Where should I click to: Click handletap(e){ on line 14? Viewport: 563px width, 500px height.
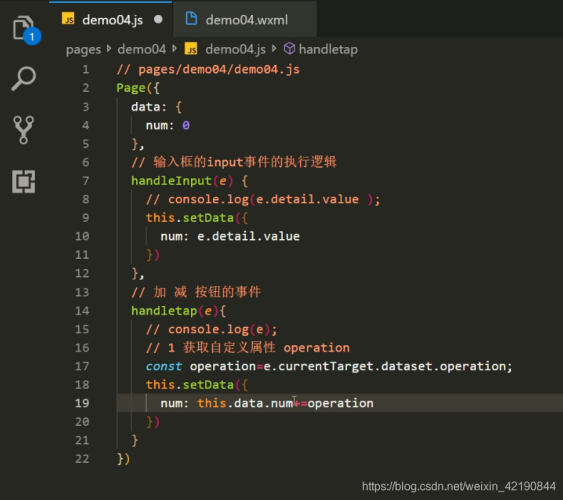tap(178, 311)
